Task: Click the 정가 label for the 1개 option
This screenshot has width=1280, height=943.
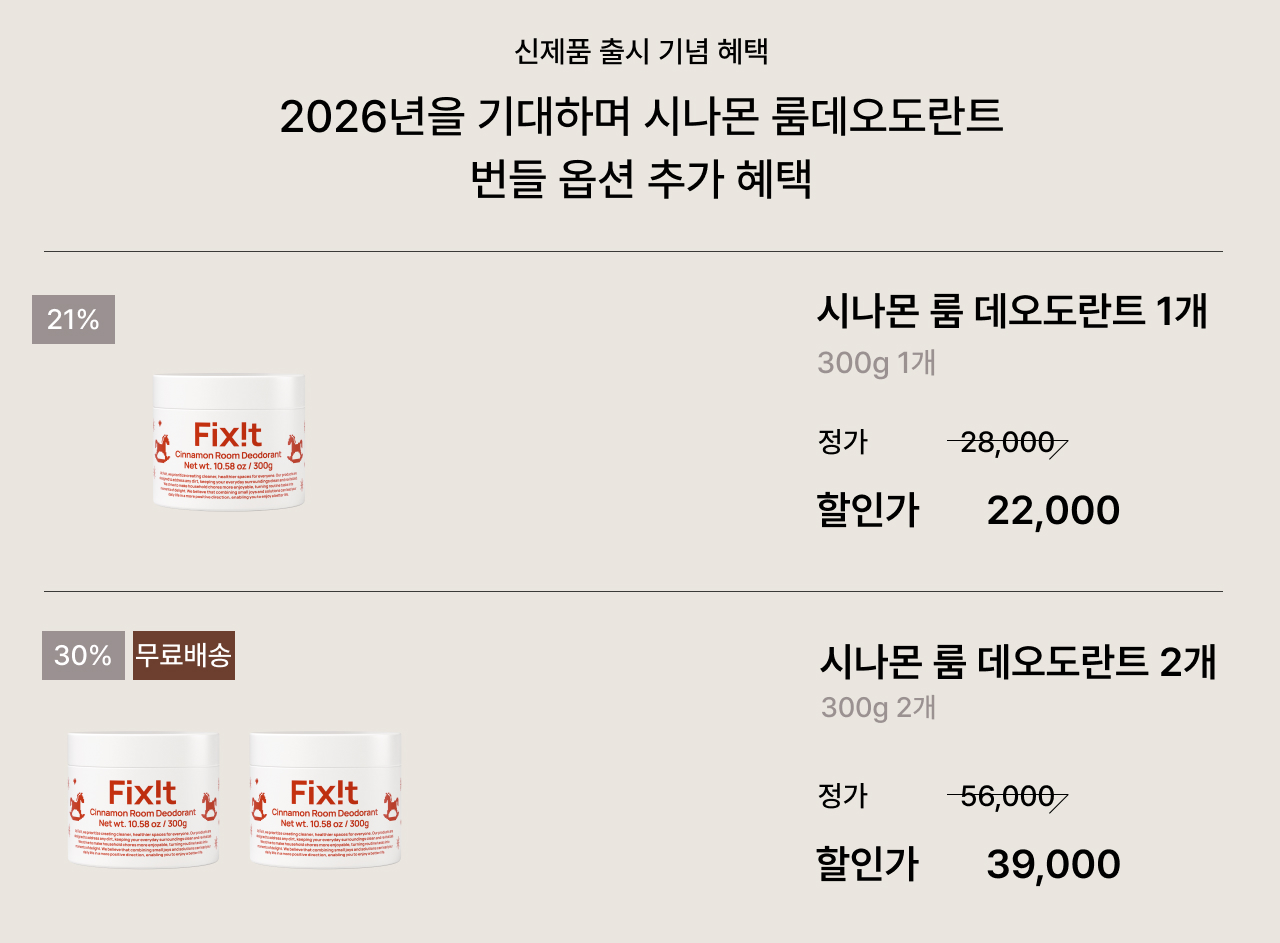Action: coord(842,442)
